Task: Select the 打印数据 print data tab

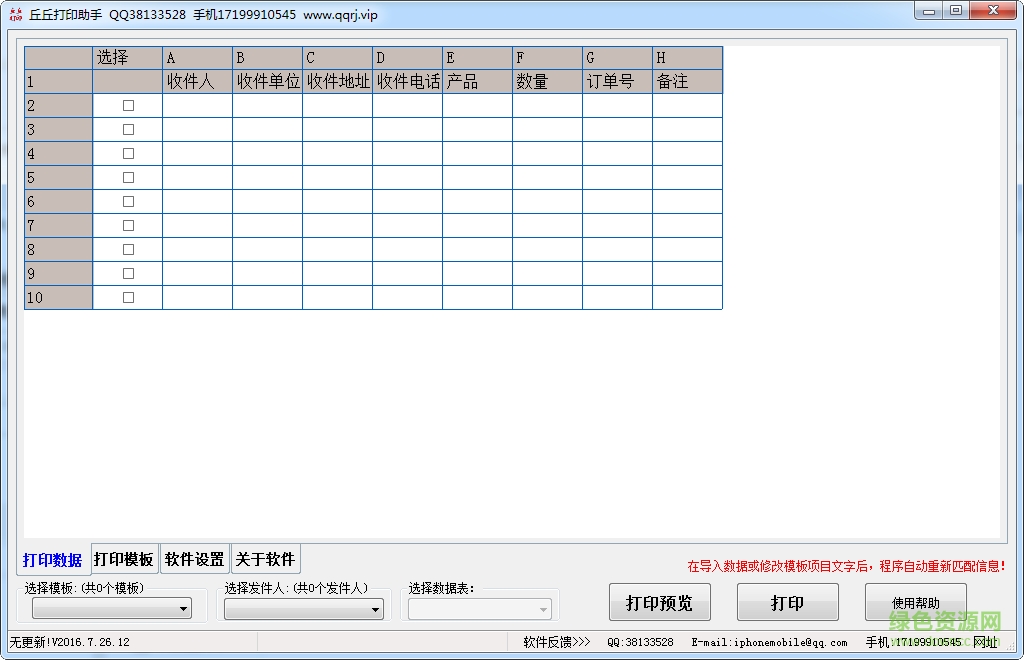Action: point(51,559)
